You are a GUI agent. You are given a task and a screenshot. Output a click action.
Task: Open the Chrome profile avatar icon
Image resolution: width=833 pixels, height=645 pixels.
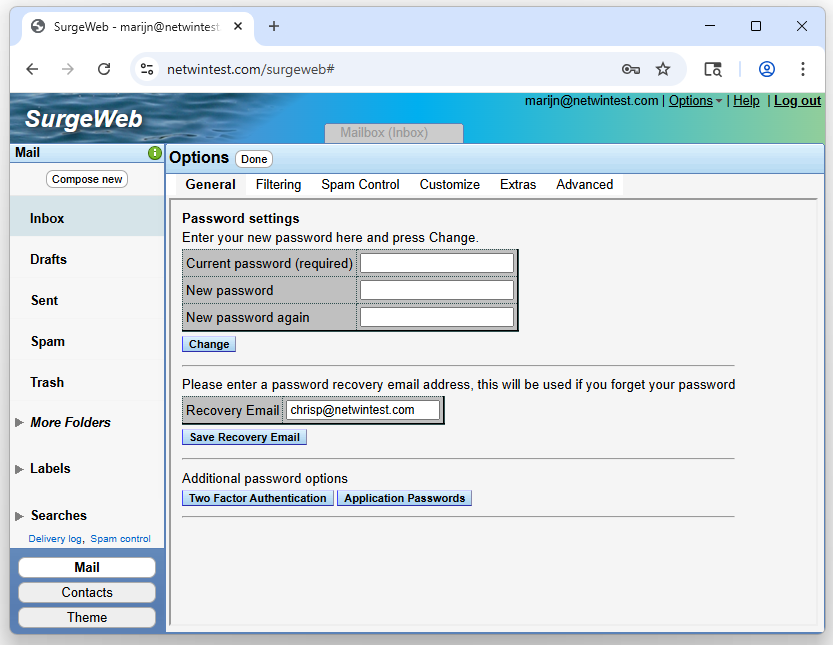(x=767, y=69)
